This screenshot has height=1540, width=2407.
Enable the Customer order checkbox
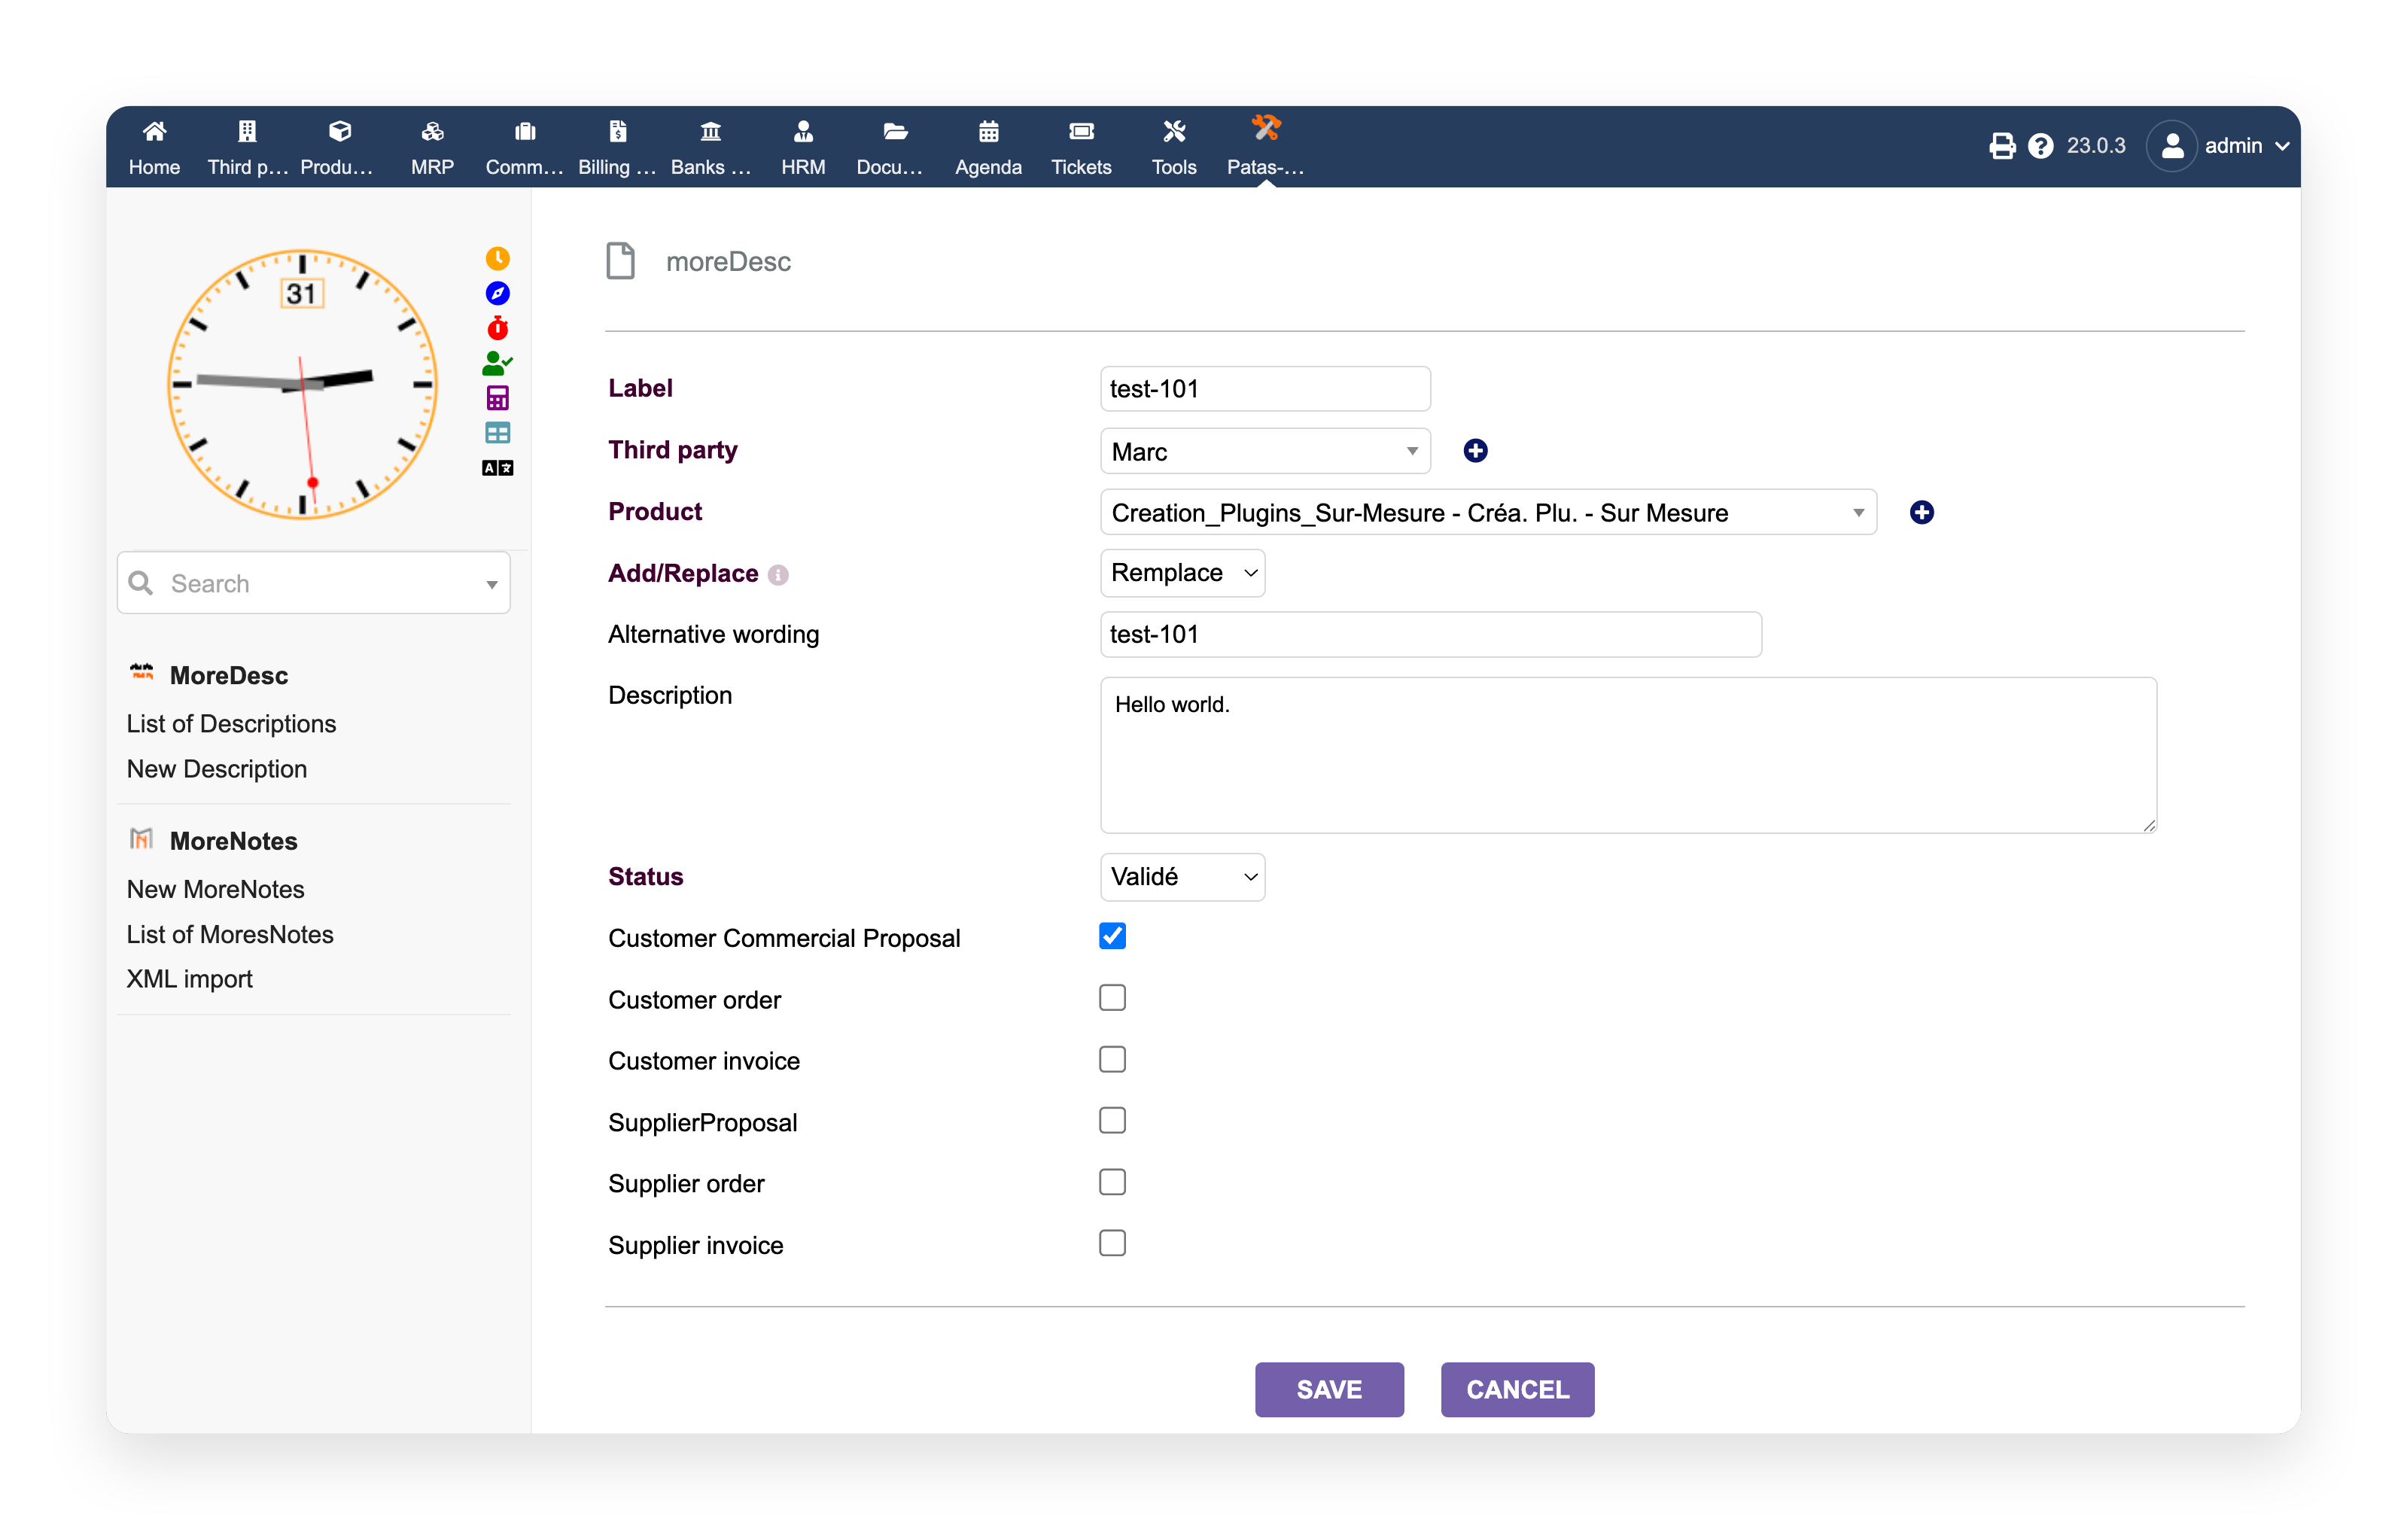tap(1112, 998)
